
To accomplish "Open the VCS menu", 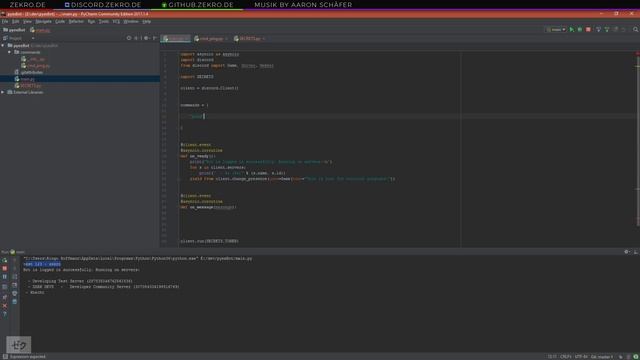I will 116,21.
